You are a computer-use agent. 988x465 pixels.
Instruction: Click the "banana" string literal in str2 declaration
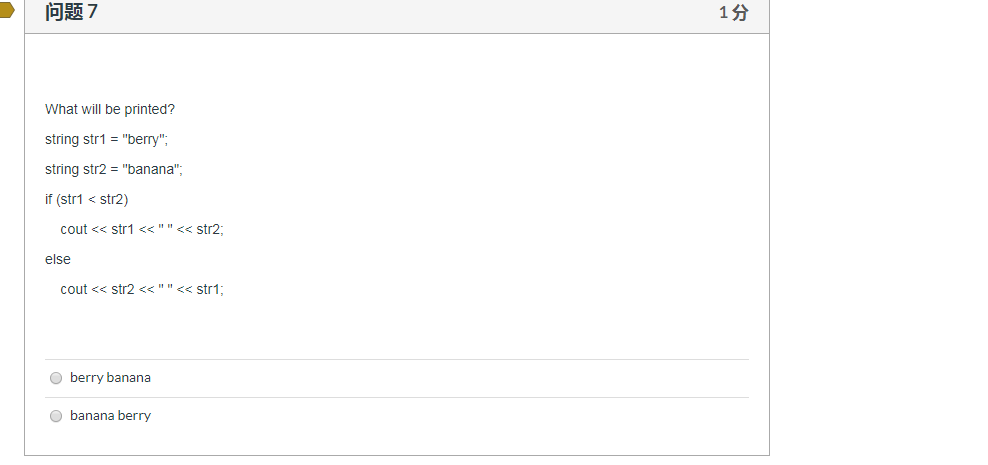[151, 169]
